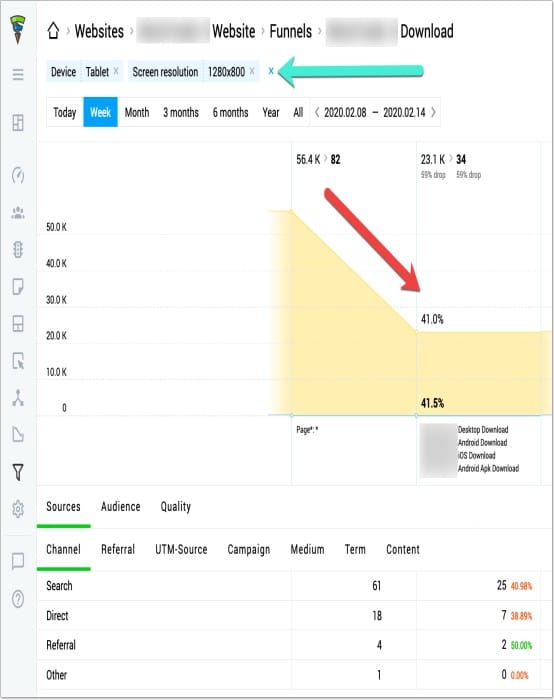Open the help question mark icon

point(18,599)
